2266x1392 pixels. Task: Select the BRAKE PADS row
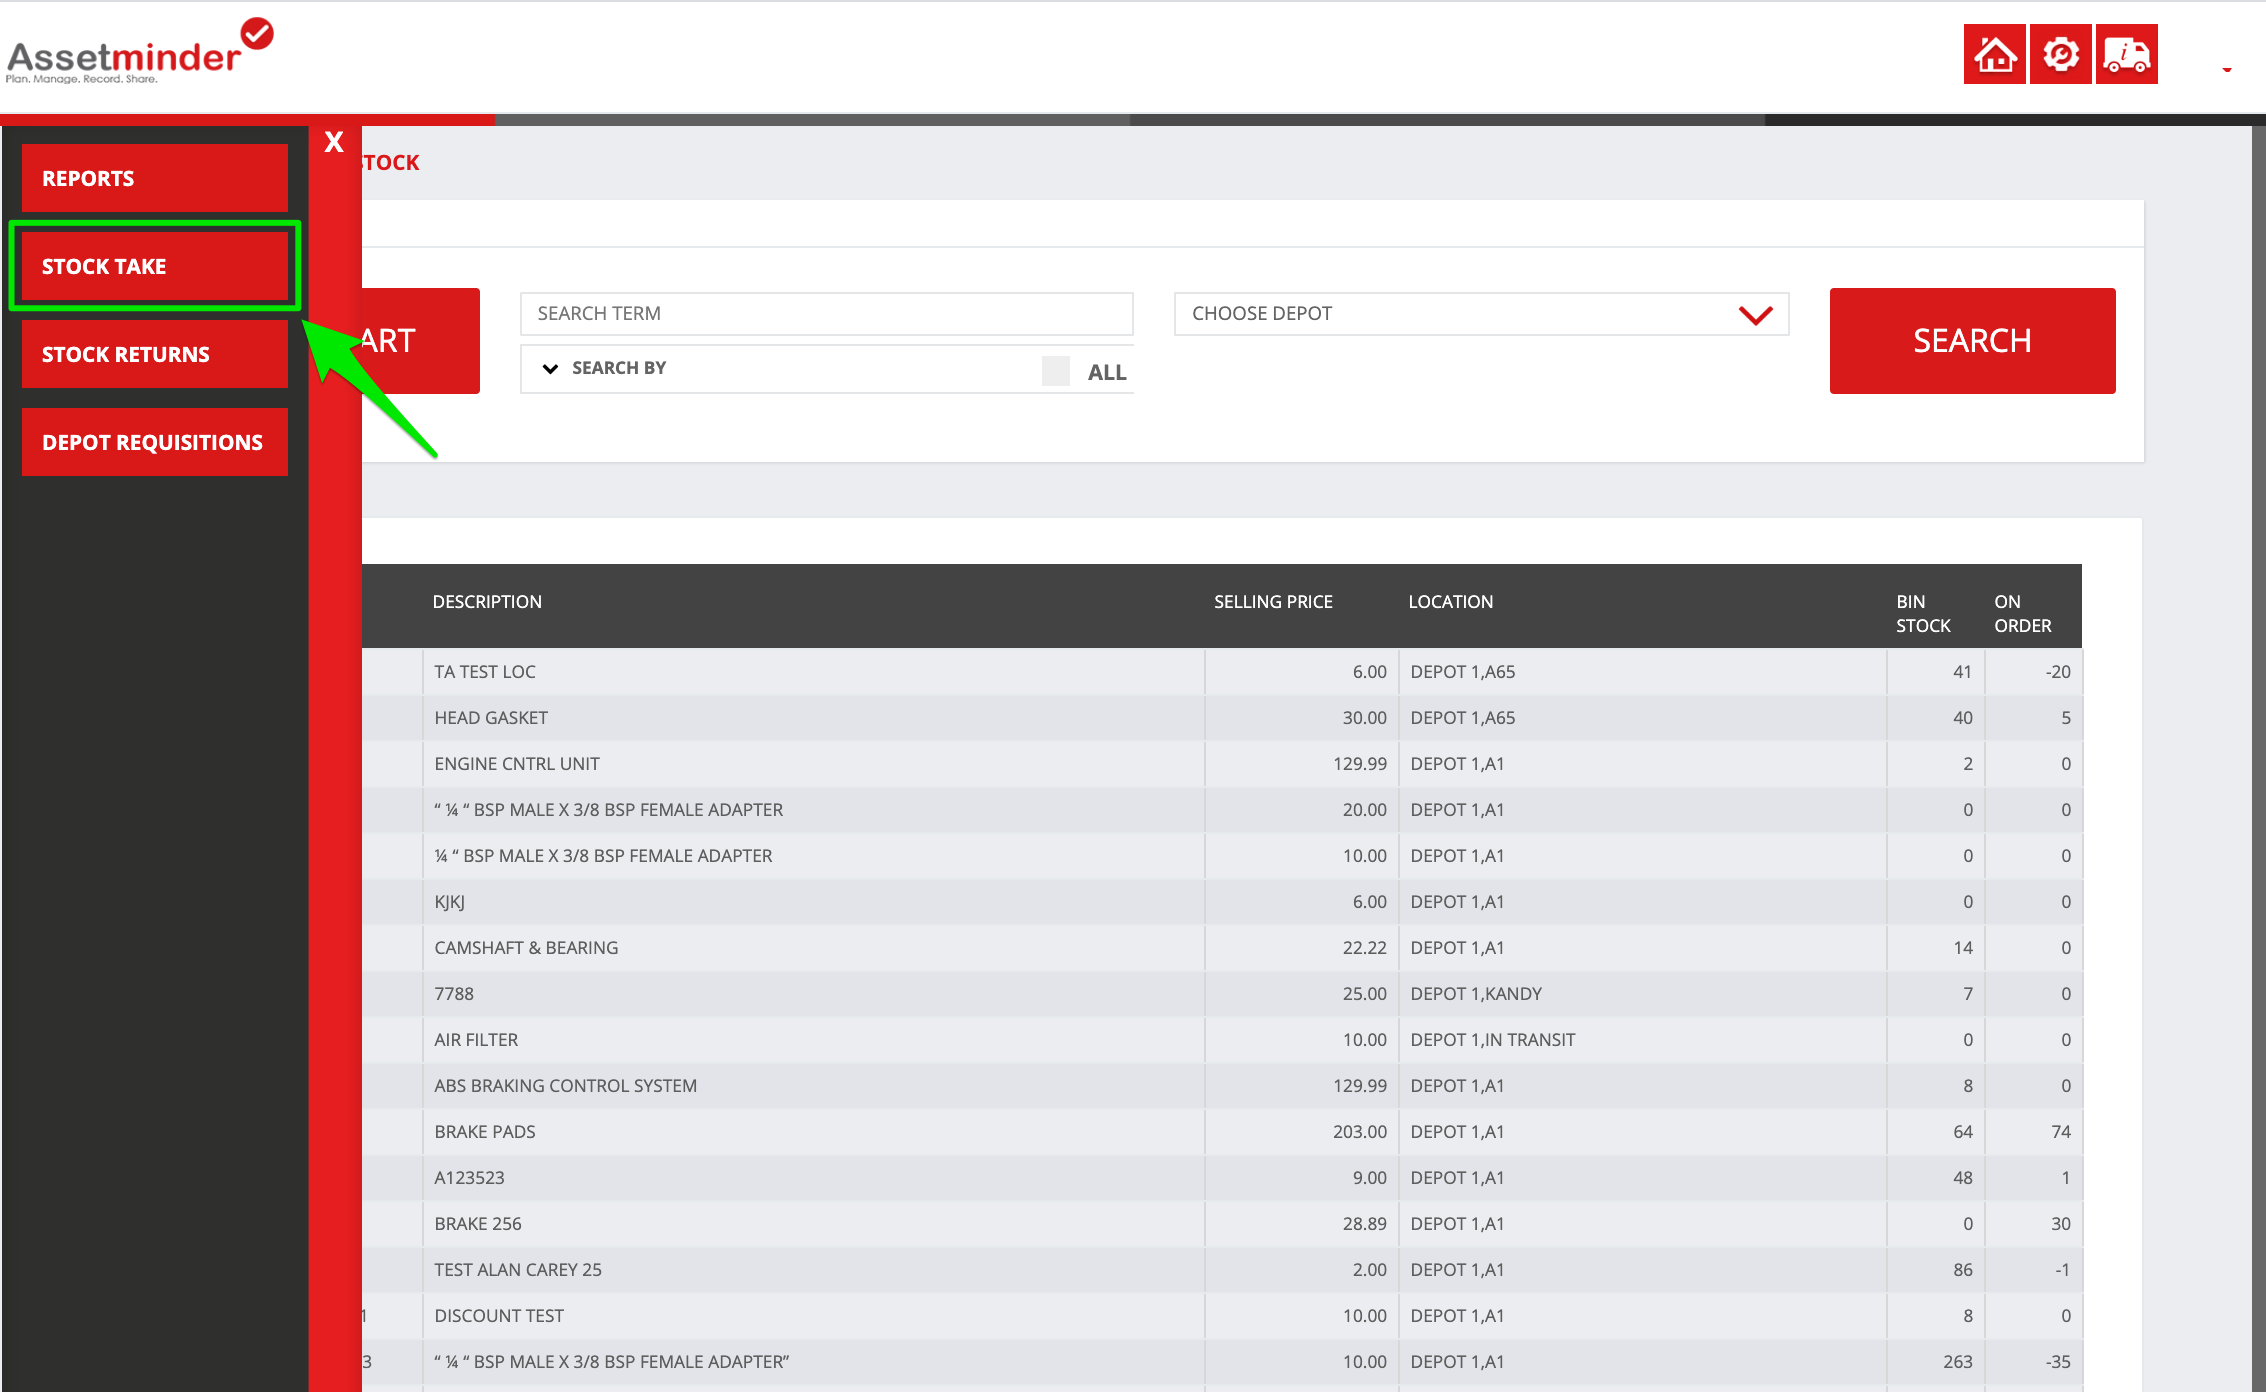[x=1221, y=1132]
